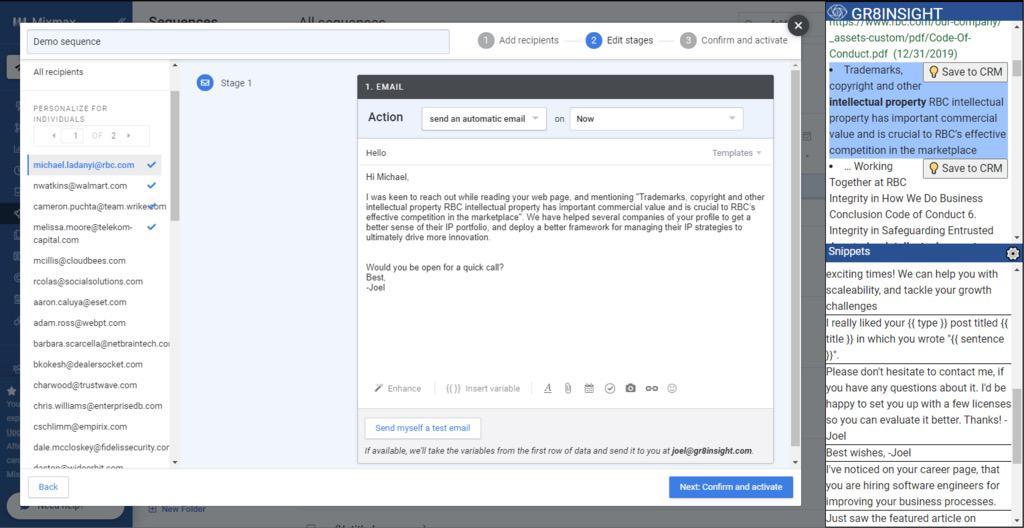This screenshot has height=528, width=1024.
Task: Open the 'Now' send time dropdown
Action: pos(656,119)
